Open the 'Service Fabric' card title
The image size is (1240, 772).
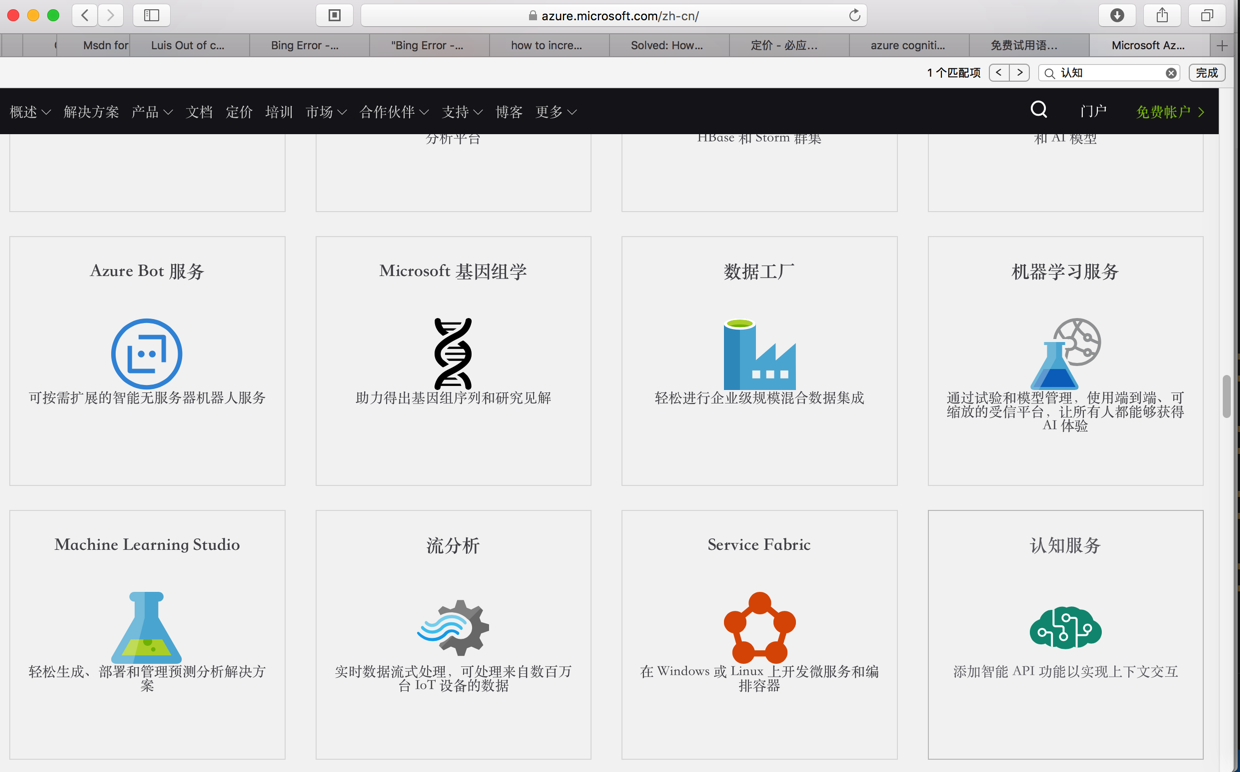point(759,545)
